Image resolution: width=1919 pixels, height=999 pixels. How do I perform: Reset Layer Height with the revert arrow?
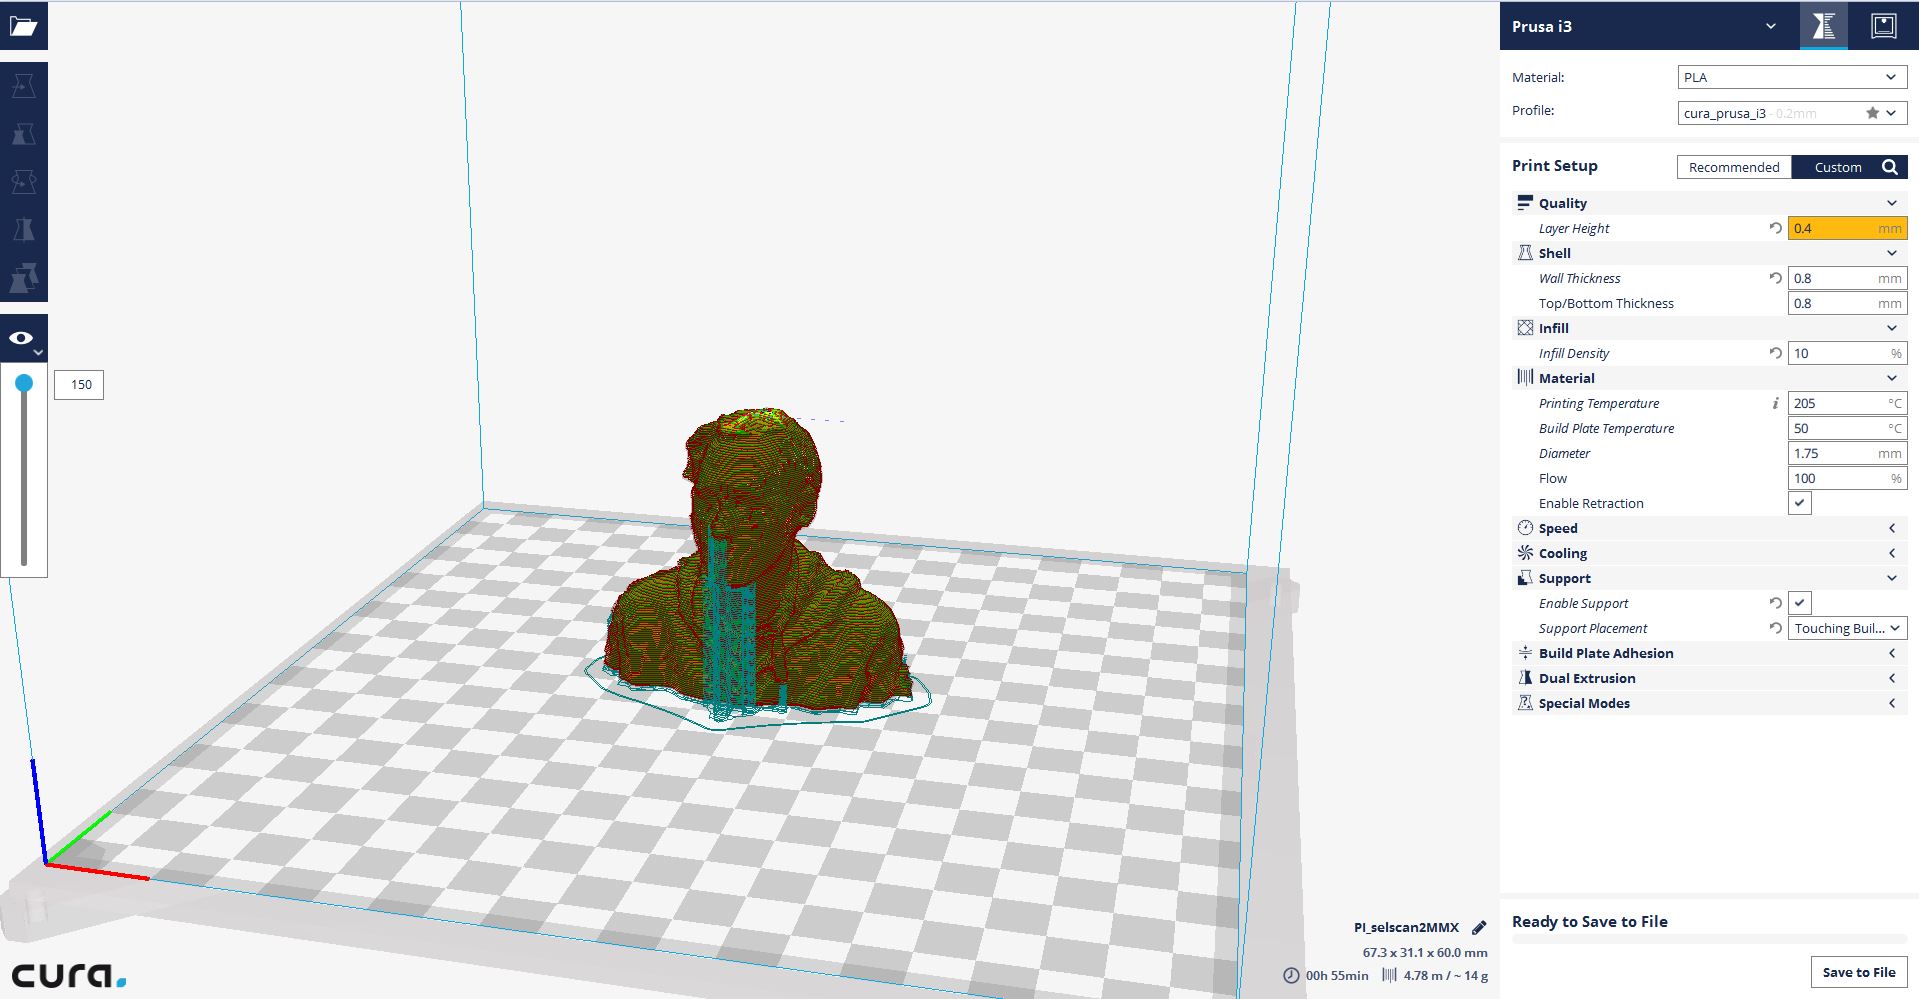pos(1775,228)
